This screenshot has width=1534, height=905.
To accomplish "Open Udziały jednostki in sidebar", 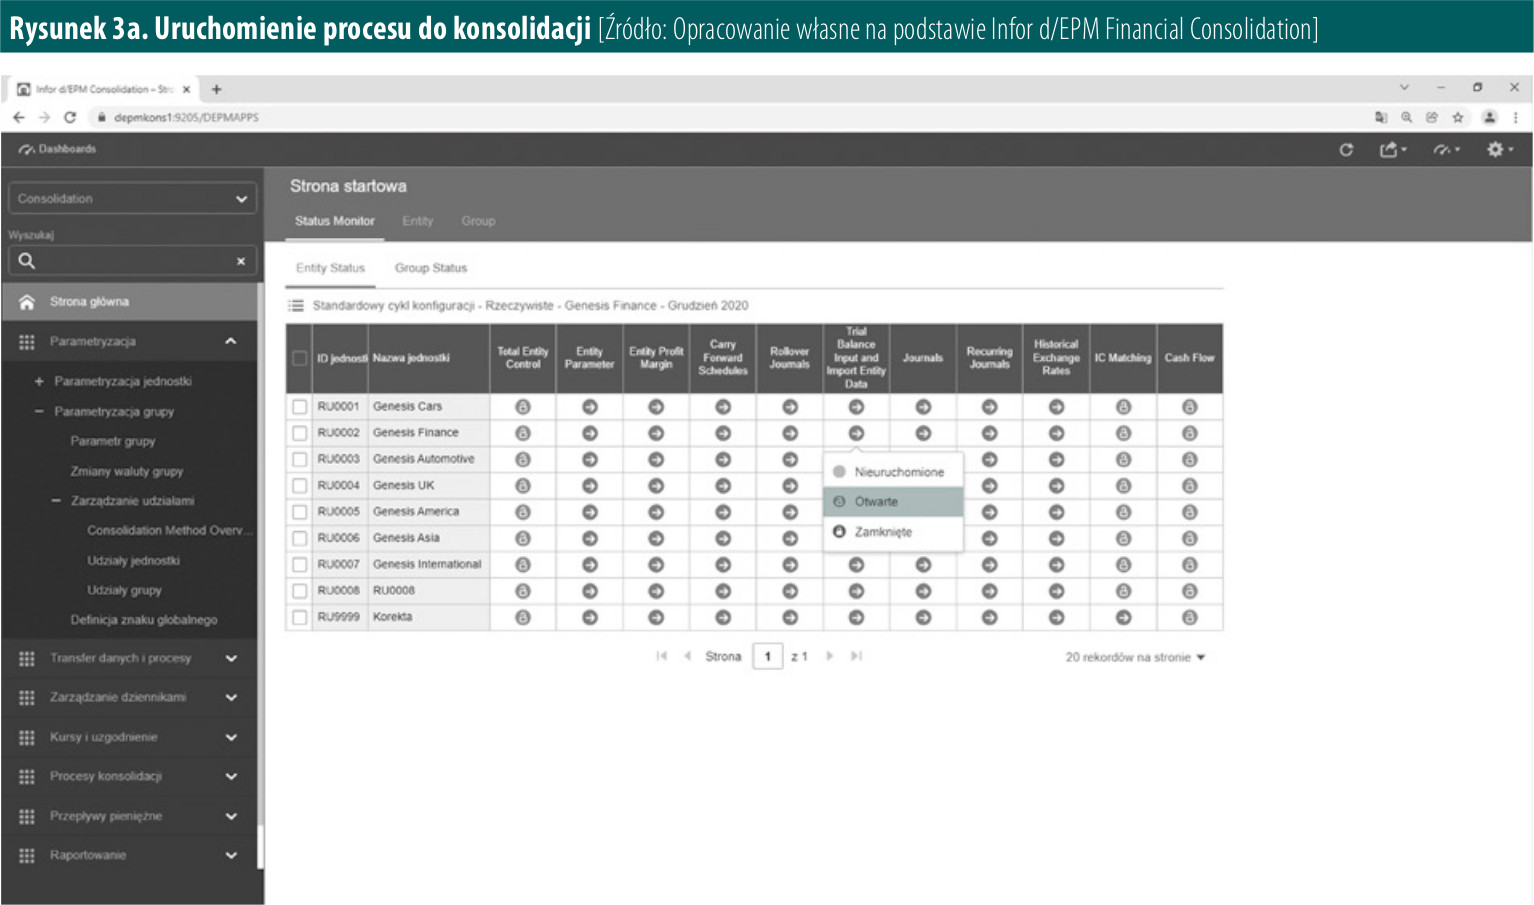I will [133, 561].
